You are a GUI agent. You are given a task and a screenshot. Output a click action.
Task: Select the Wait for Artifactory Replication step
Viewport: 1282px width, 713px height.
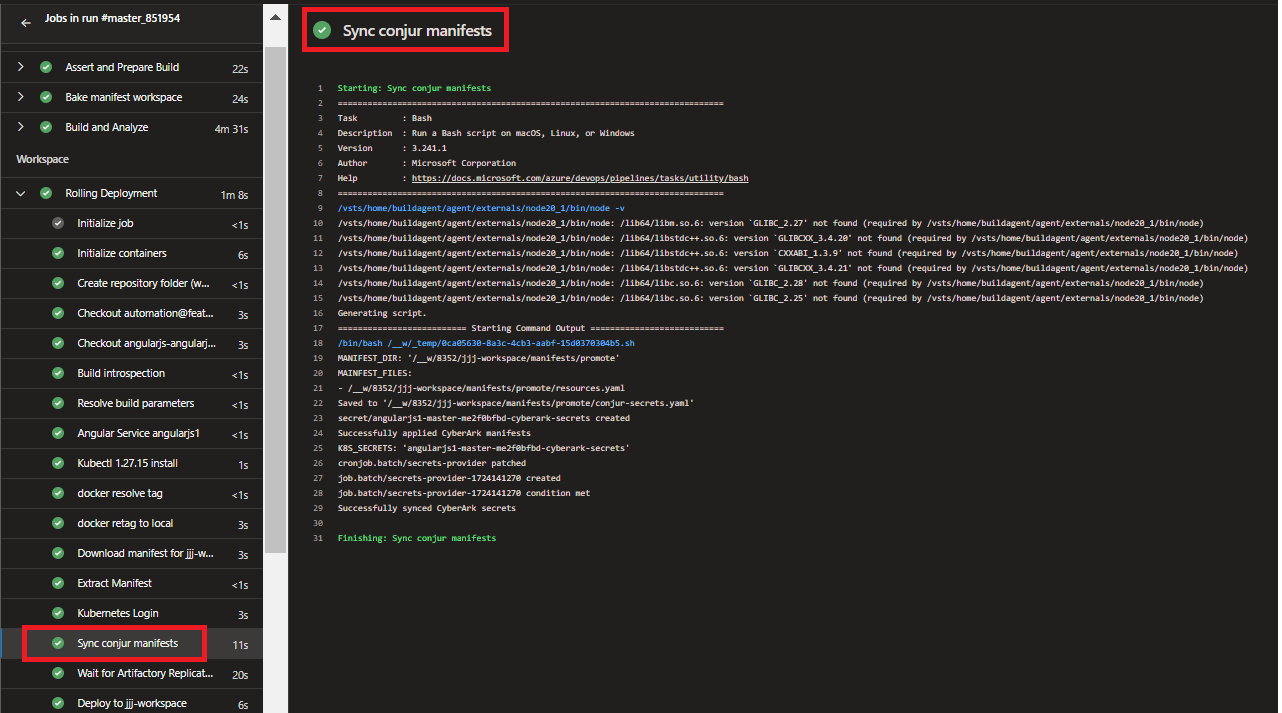[x=145, y=673]
